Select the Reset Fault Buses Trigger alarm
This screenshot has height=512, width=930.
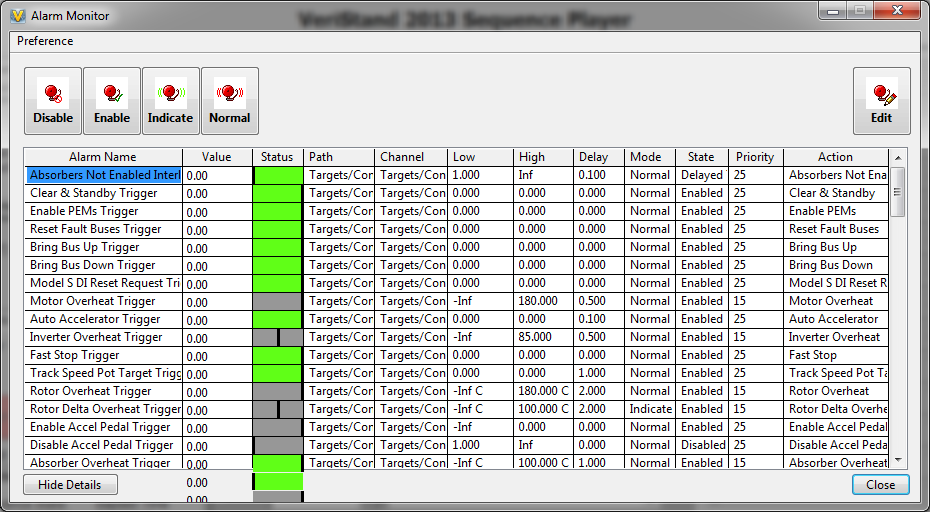coord(104,229)
